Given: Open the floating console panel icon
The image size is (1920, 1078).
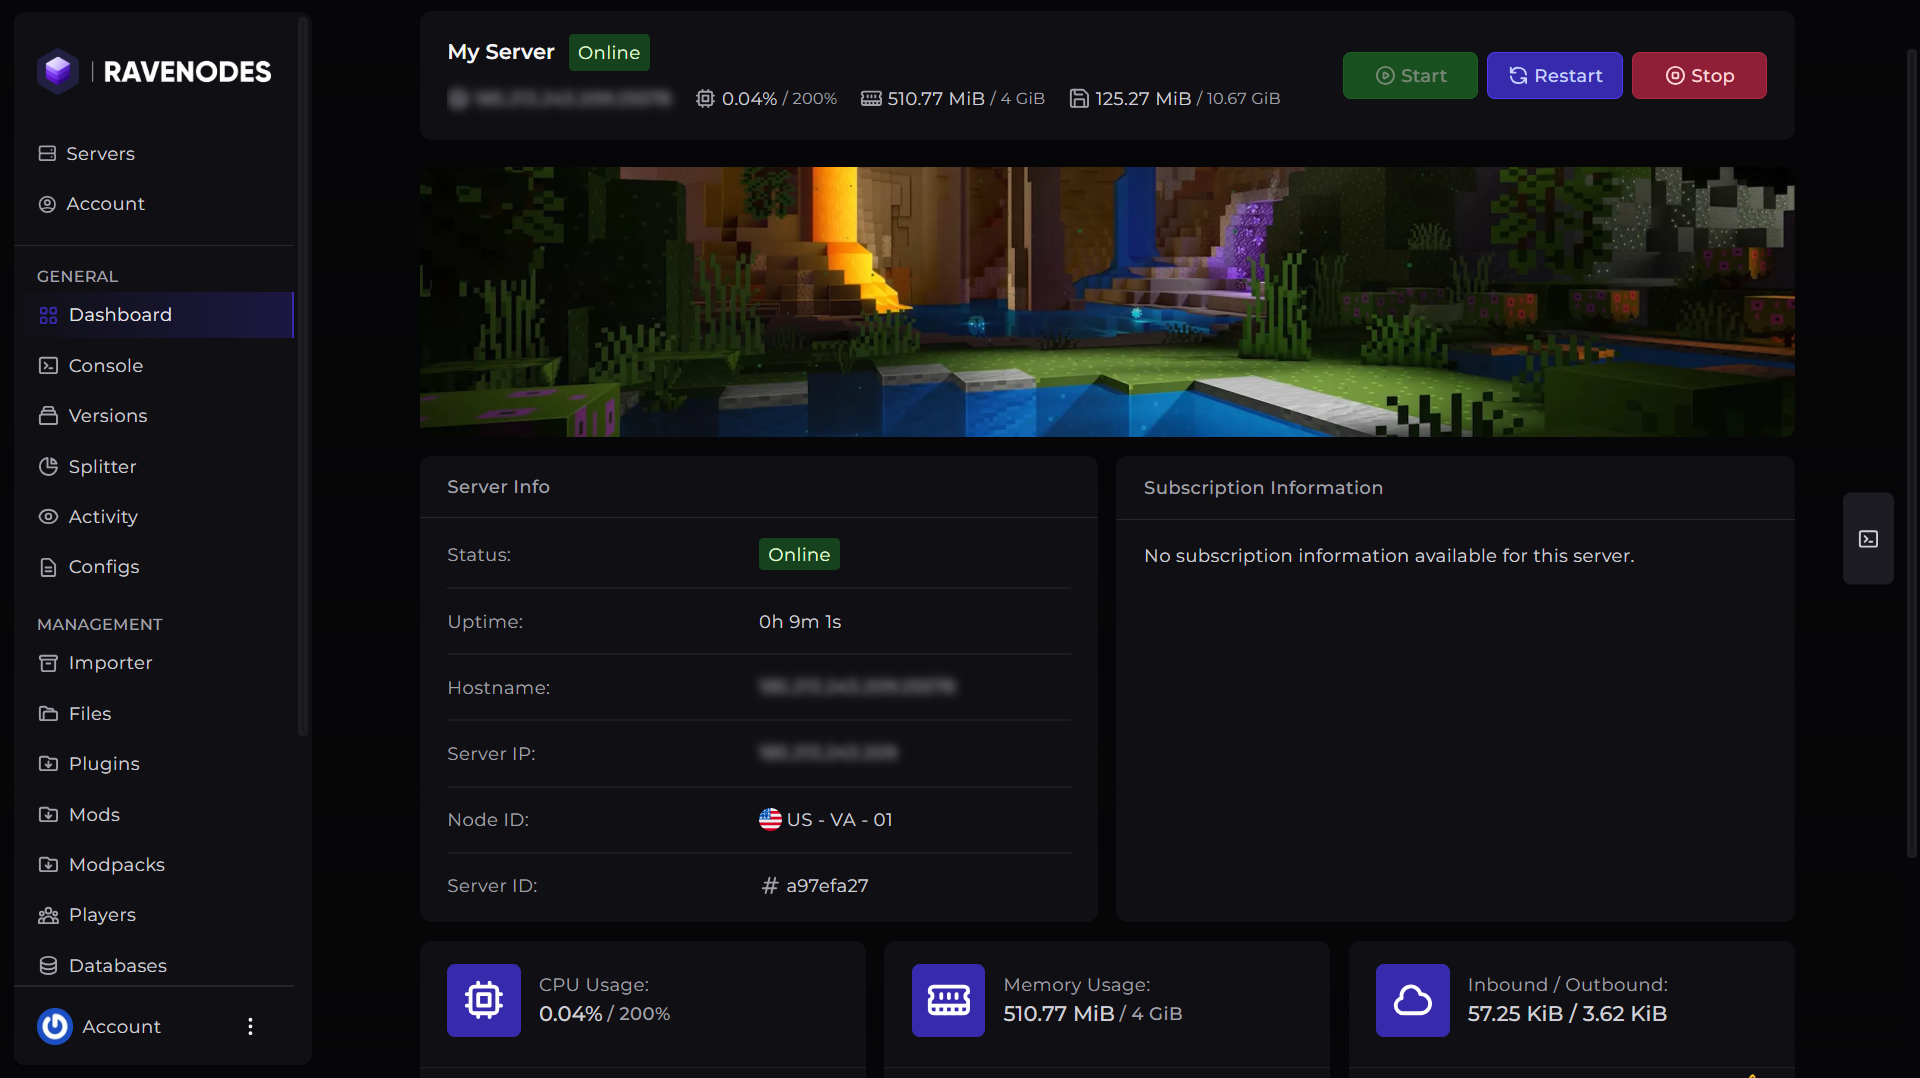Looking at the screenshot, I should pos(1868,539).
